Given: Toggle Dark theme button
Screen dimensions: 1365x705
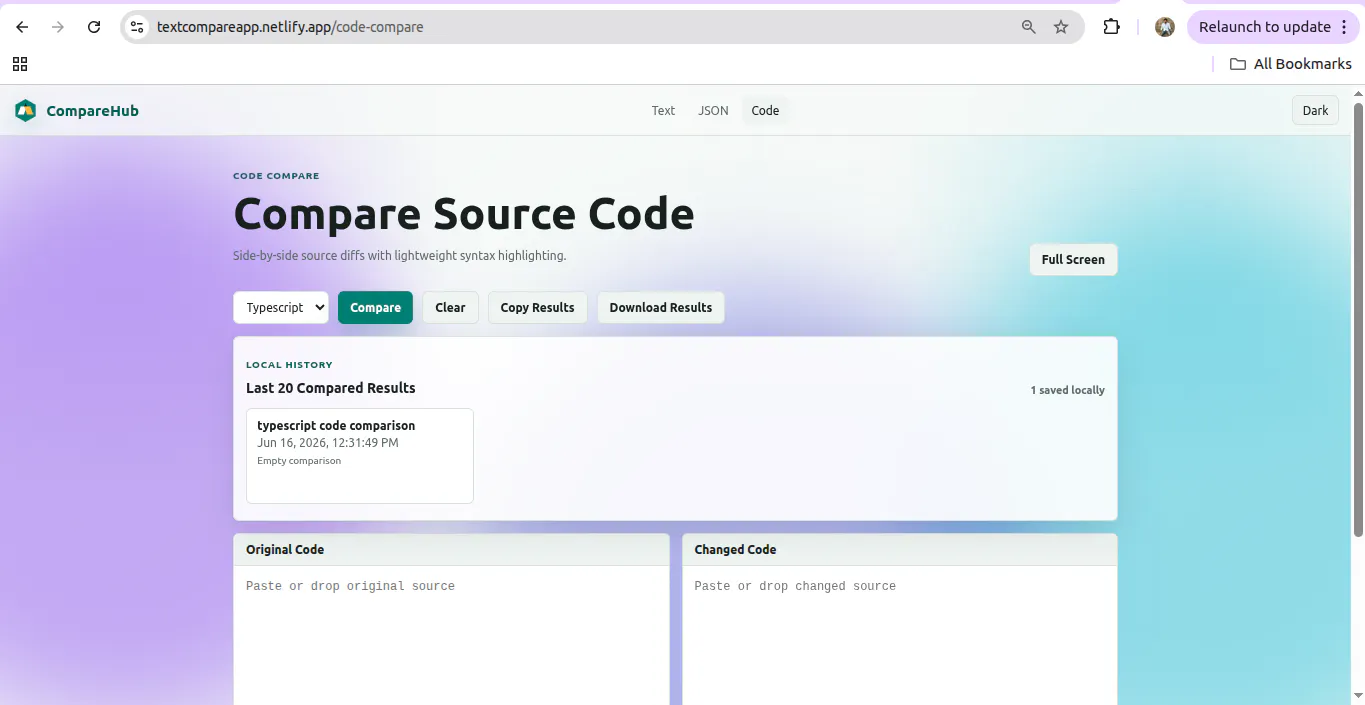Looking at the screenshot, I should pos(1315,111).
